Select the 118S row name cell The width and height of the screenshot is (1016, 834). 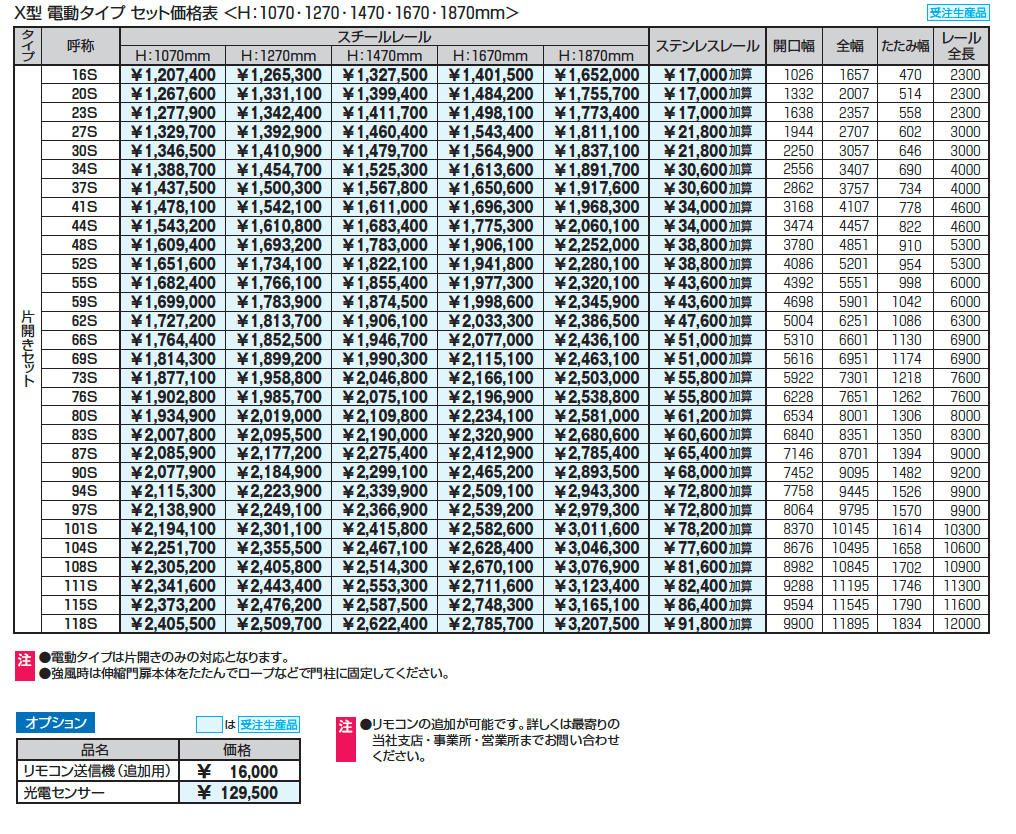click(x=83, y=624)
